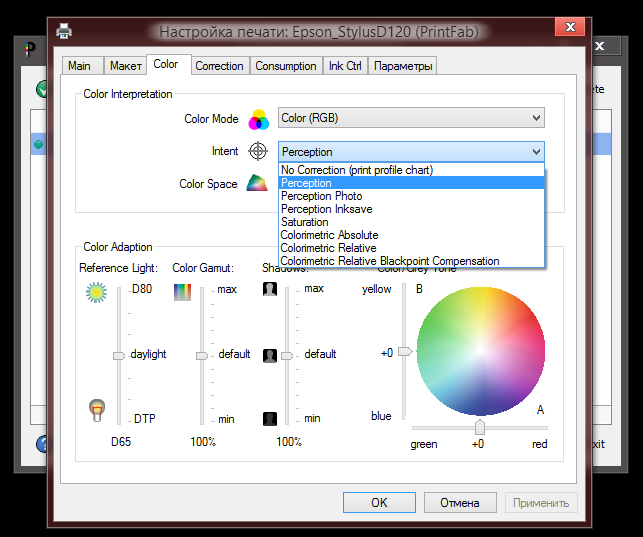Close the print settings dialog

570,27
